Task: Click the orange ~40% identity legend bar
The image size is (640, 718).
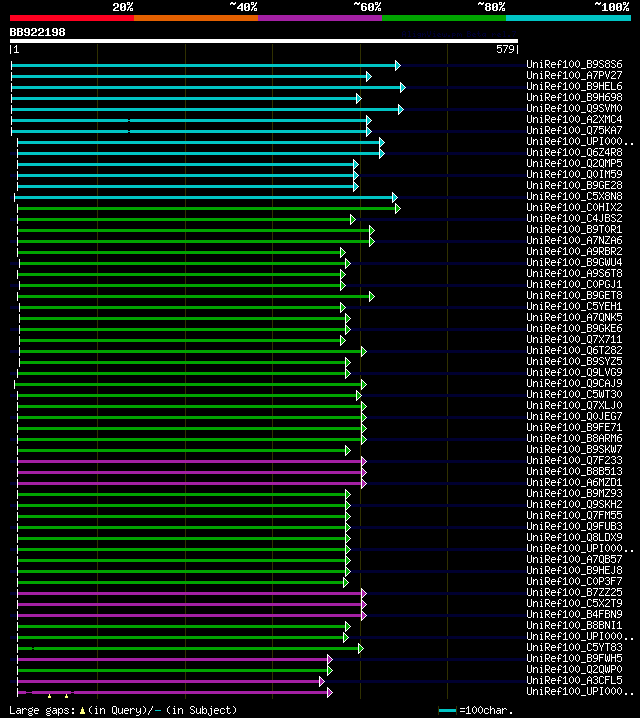Action: (x=196, y=18)
